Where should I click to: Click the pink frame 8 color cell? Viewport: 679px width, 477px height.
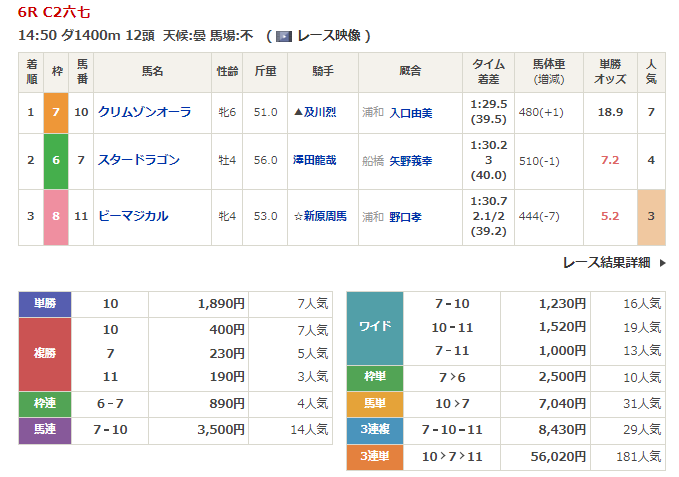(x=56, y=215)
